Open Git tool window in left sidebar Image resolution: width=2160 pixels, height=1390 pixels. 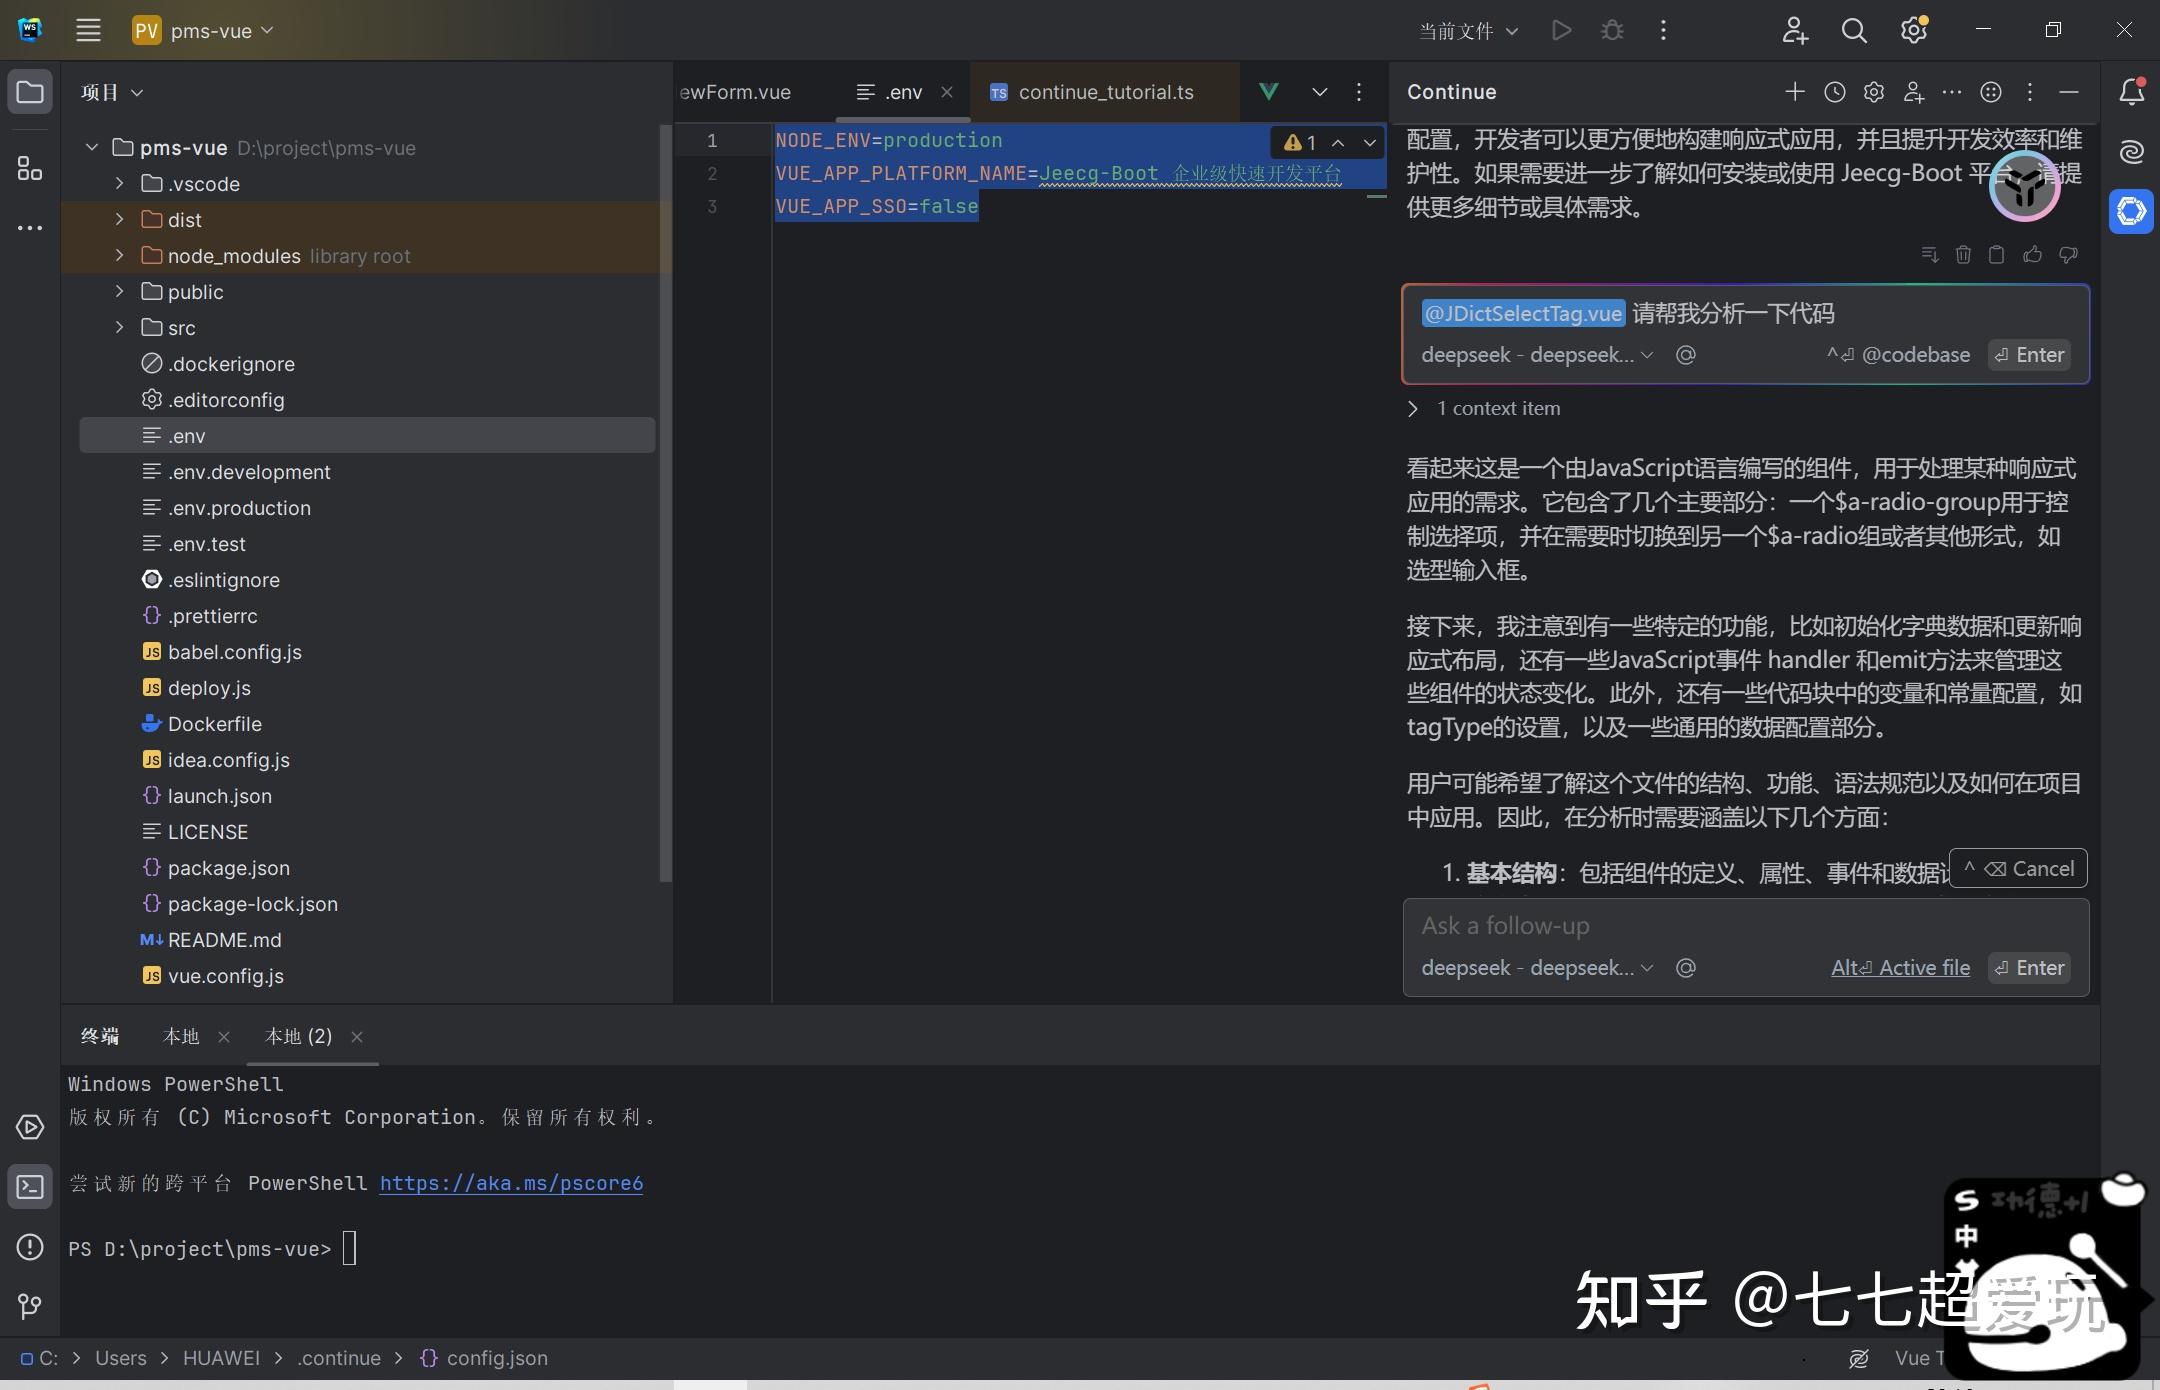pyautogui.click(x=30, y=1306)
